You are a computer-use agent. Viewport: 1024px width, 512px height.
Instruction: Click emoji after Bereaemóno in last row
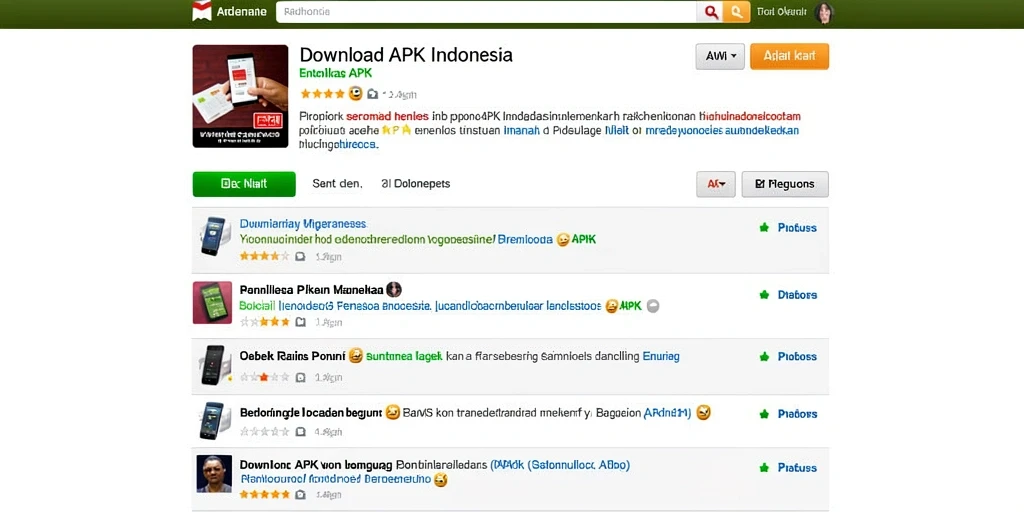[441, 480]
